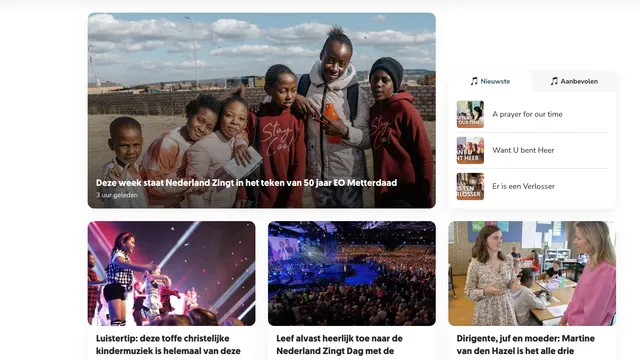The image size is (640, 360).
Task: Open the kids dancing on stage image
Action: 171,273
